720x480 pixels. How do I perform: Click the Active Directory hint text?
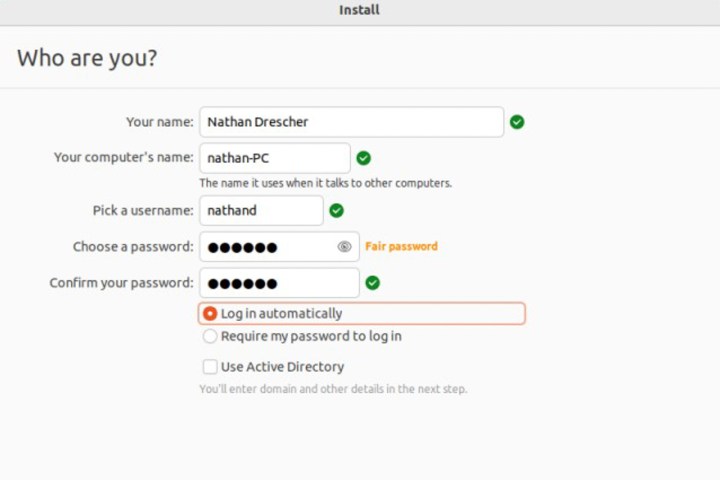333,389
